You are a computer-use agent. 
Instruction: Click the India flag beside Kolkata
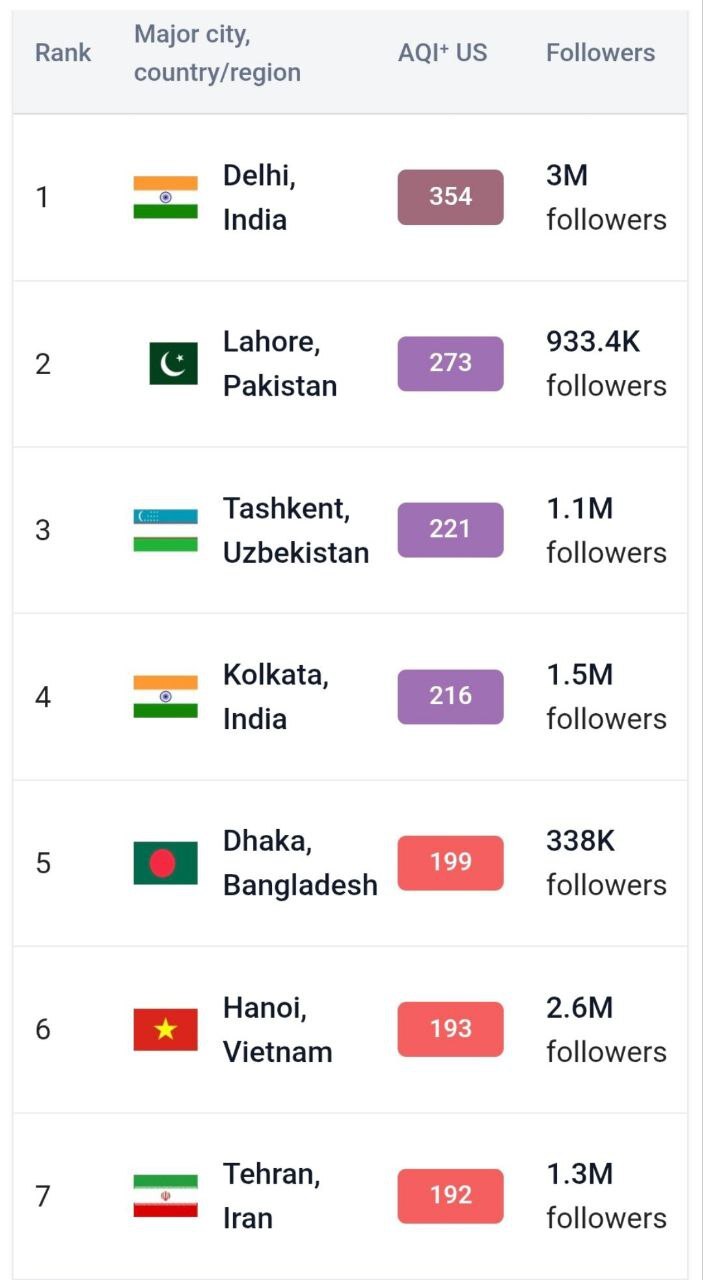[166, 697]
